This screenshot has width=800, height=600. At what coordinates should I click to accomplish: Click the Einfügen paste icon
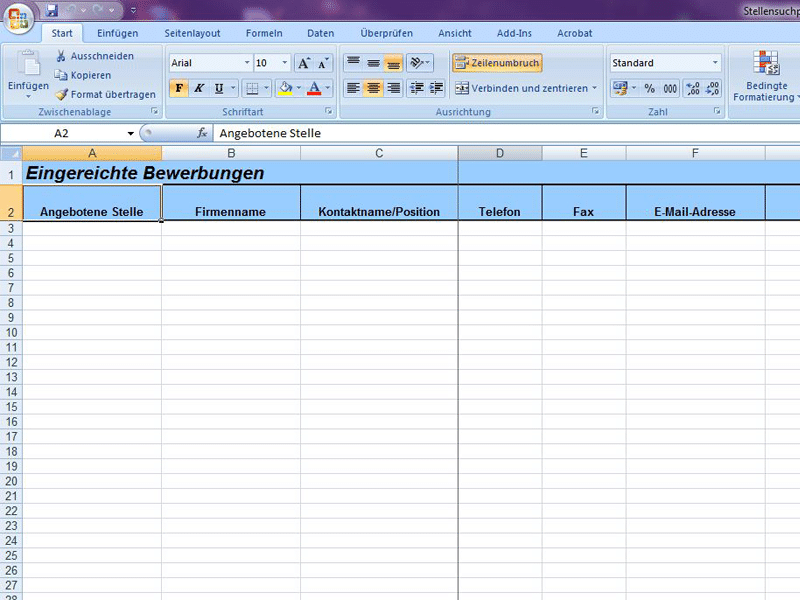click(x=28, y=63)
